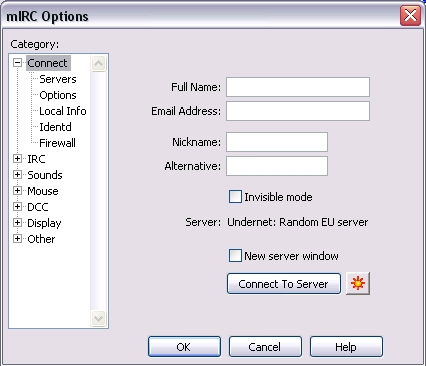Focus the Full Name input field
The height and width of the screenshot is (366, 426).
[298, 87]
